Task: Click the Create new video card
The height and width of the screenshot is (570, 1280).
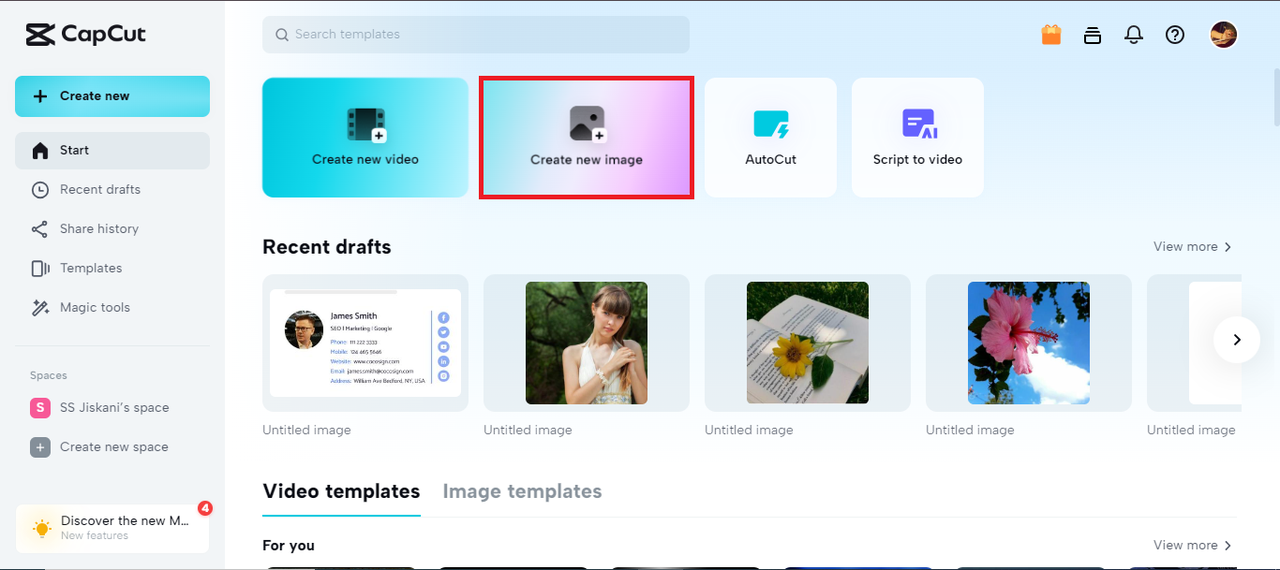Action: click(x=365, y=137)
